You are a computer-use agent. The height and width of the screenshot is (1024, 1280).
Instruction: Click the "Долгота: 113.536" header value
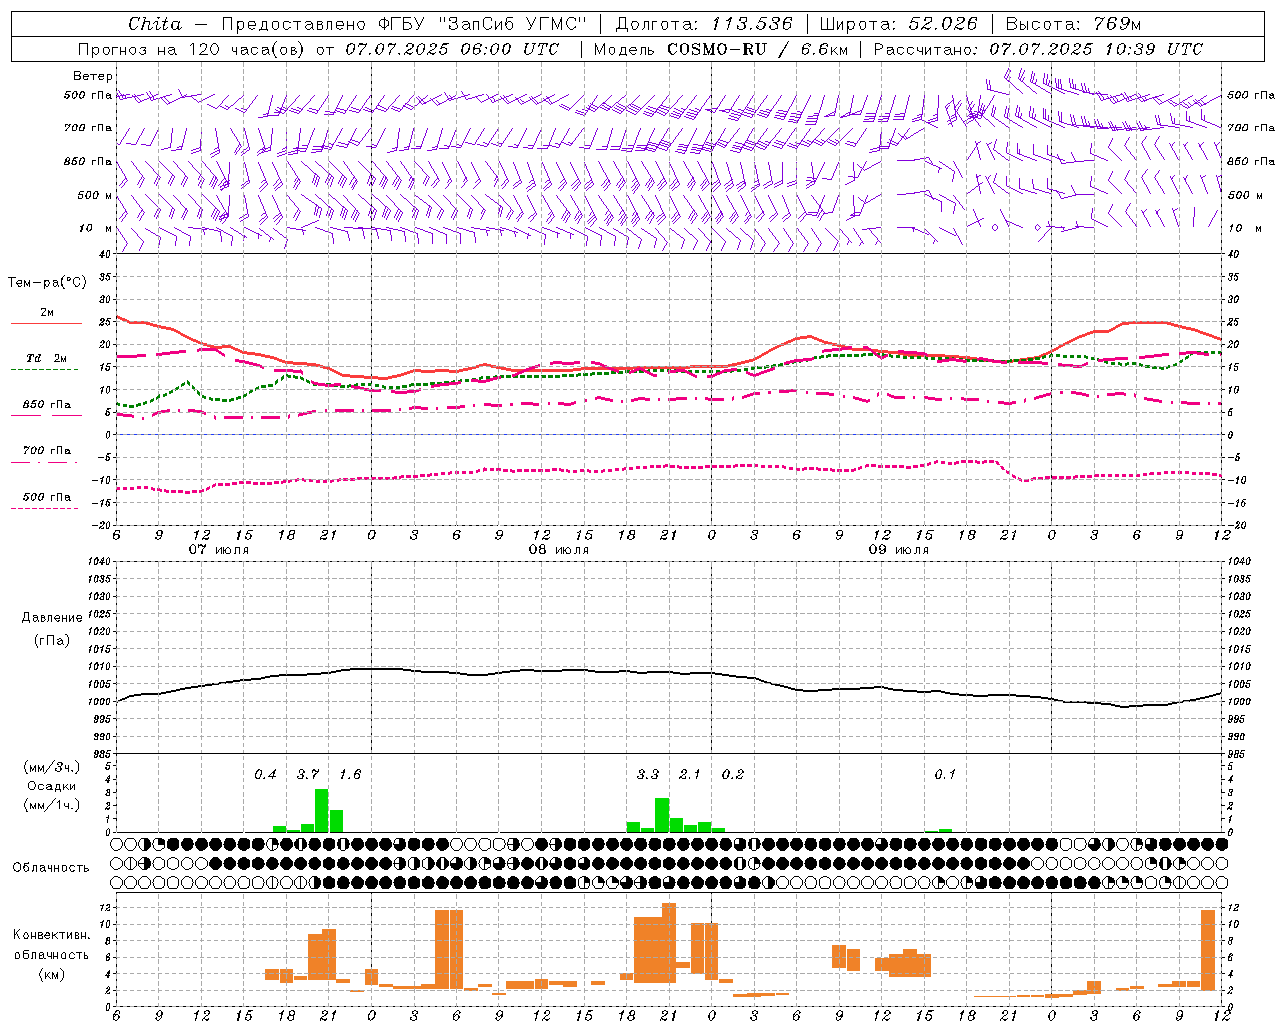click(x=704, y=24)
